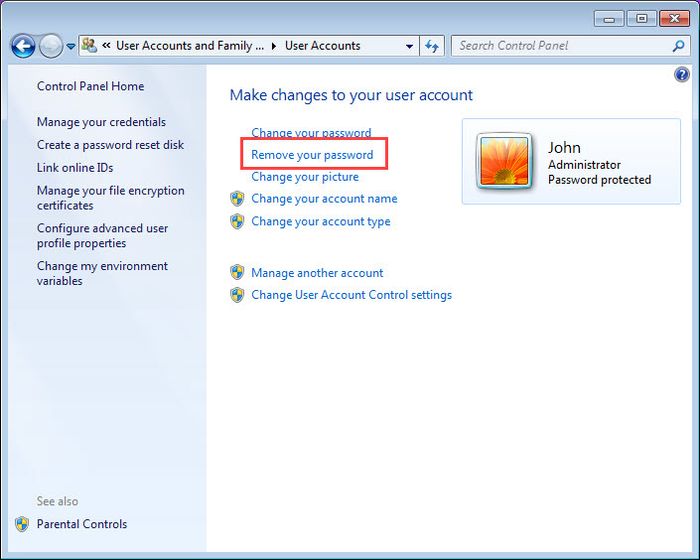The width and height of the screenshot is (700, 560).
Task: Open Help with the question mark icon
Action: 682,75
